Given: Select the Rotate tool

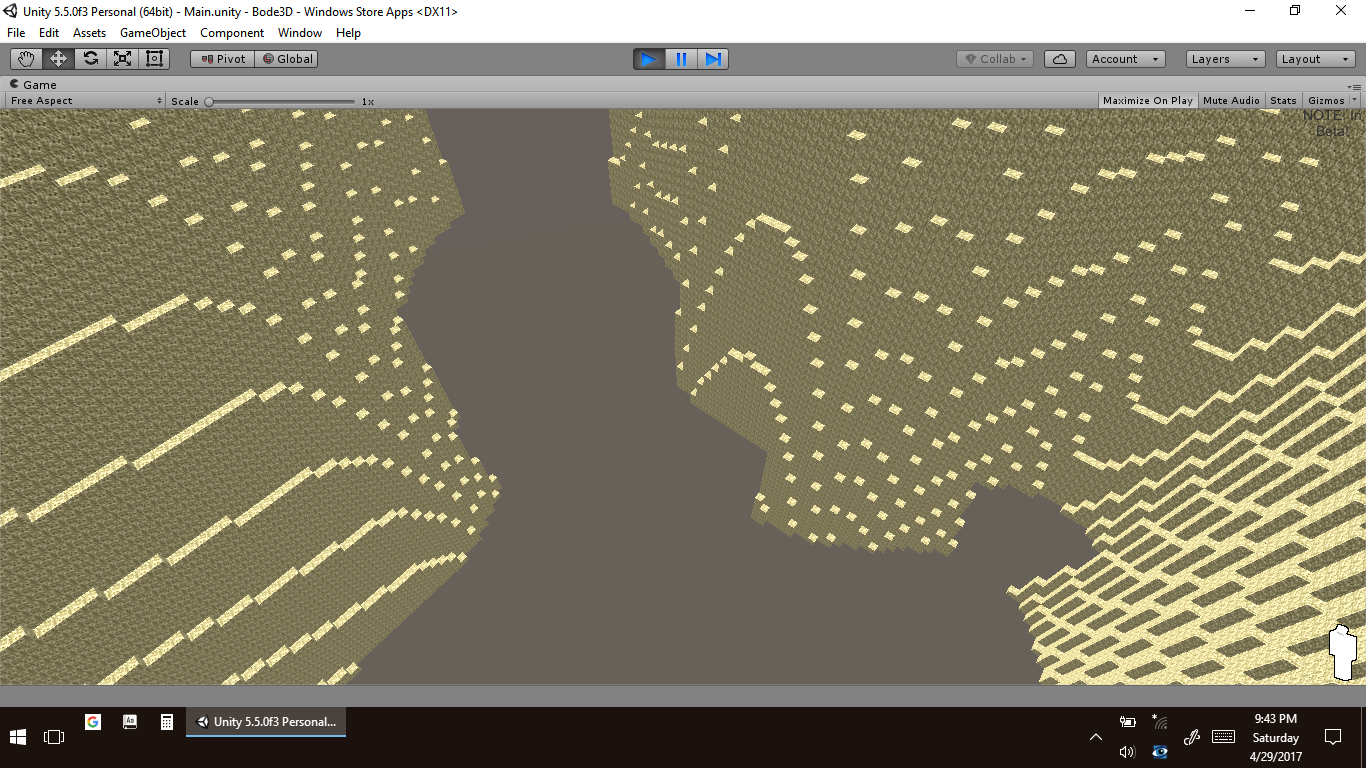Looking at the screenshot, I should 90,59.
